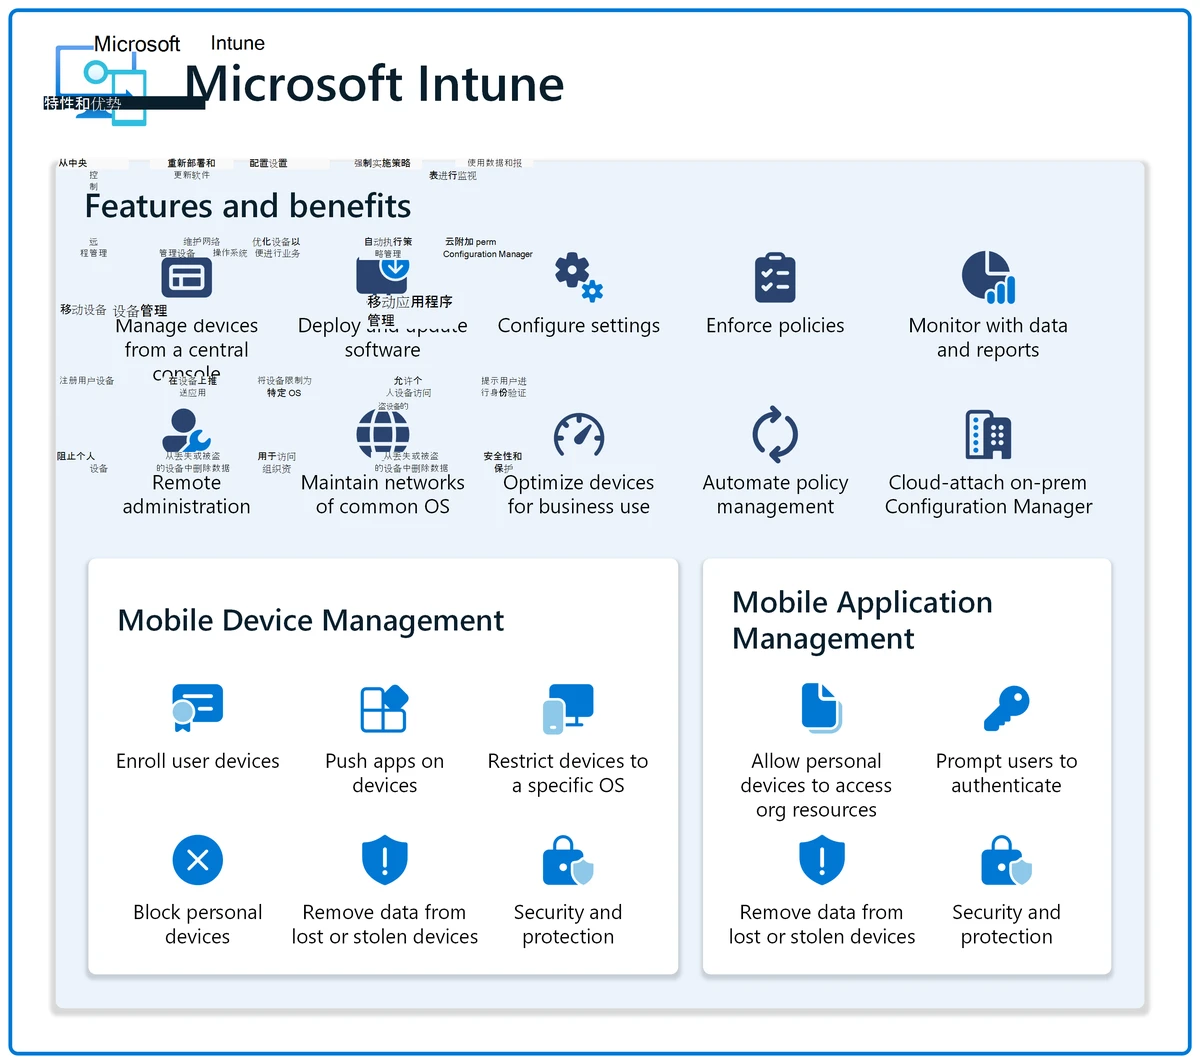Click the Configure settings gears icon

(x=579, y=277)
